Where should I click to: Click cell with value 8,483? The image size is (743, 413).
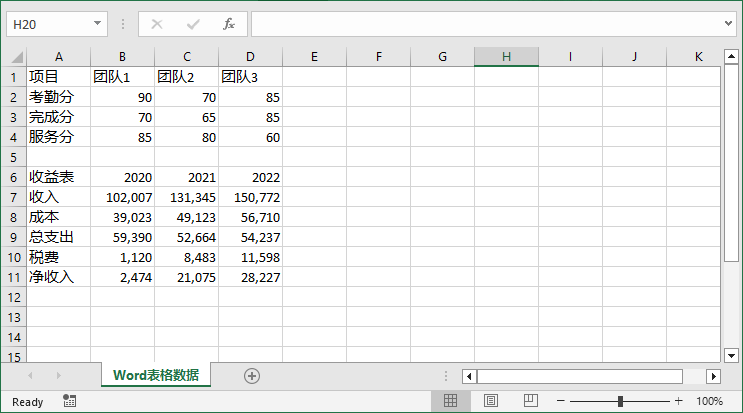click(186, 257)
